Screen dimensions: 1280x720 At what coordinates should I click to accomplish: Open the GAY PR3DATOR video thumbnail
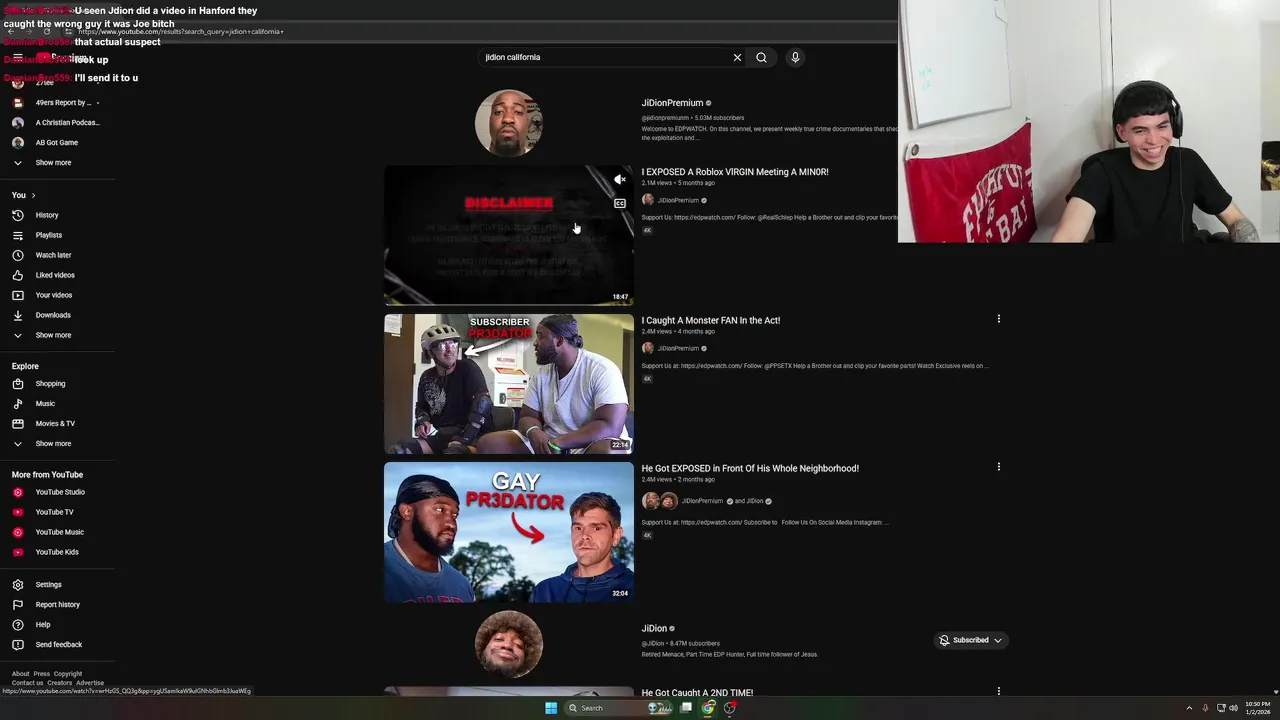point(509,532)
